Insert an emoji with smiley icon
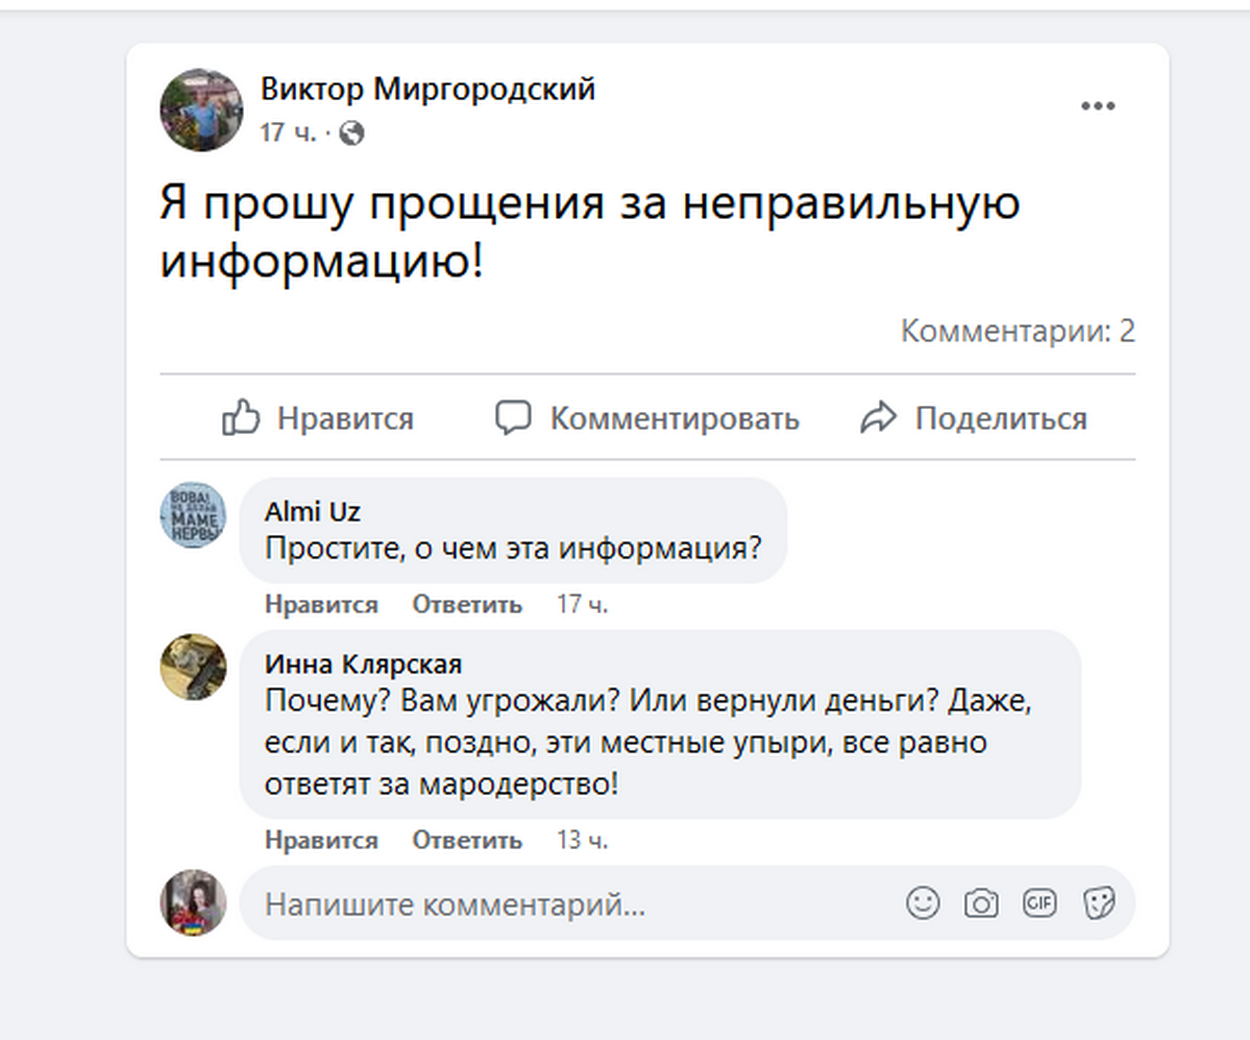 tap(922, 903)
